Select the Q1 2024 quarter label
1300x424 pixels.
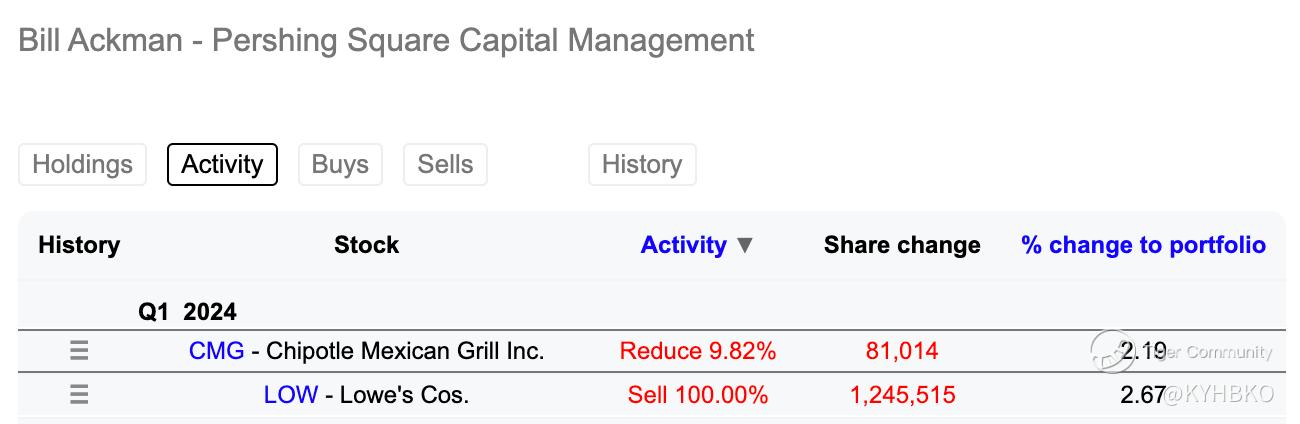point(187,312)
